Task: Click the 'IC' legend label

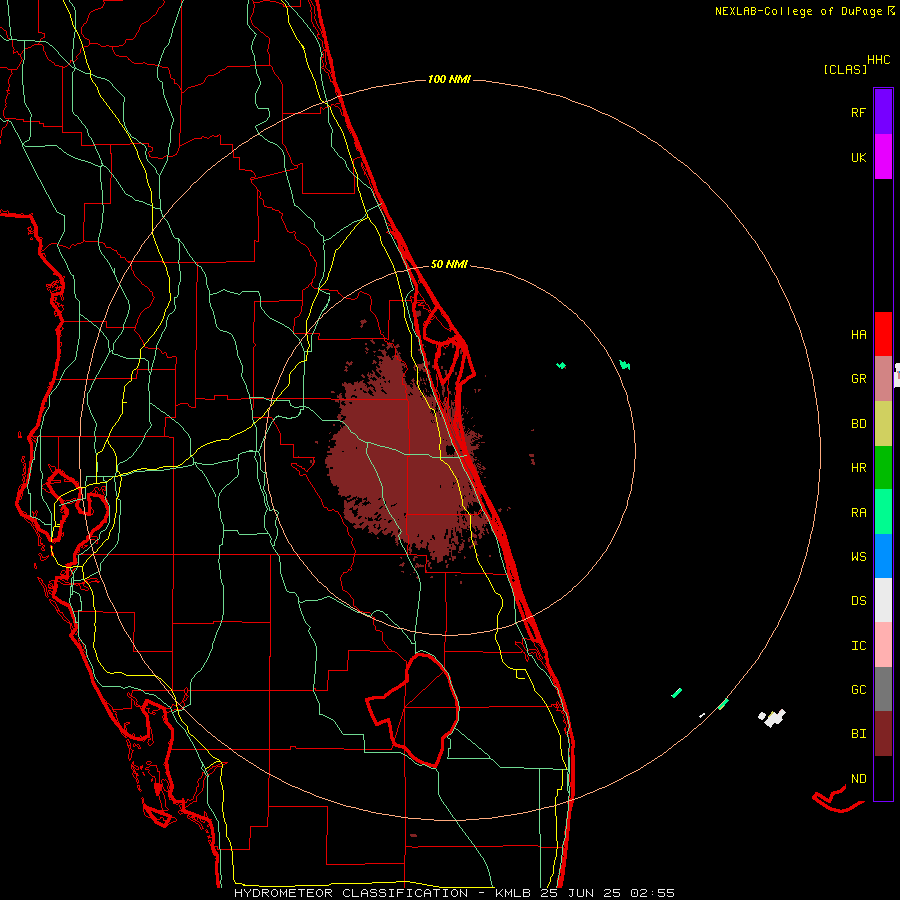Action: coord(858,646)
